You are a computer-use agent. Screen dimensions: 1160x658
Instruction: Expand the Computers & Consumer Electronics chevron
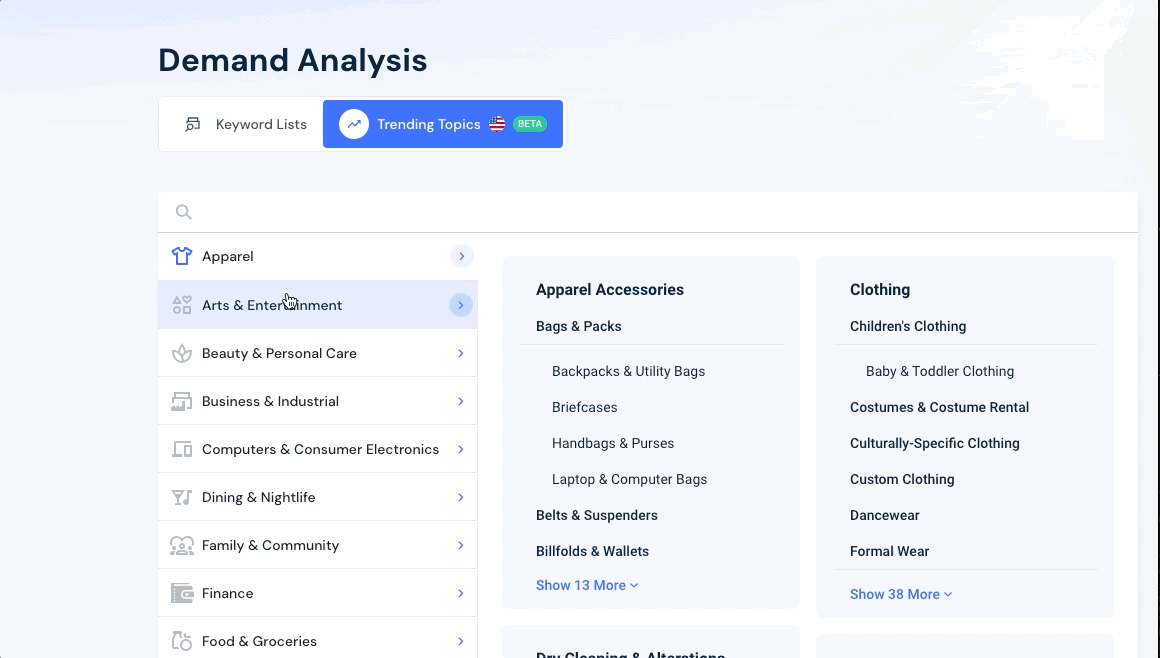[461, 449]
